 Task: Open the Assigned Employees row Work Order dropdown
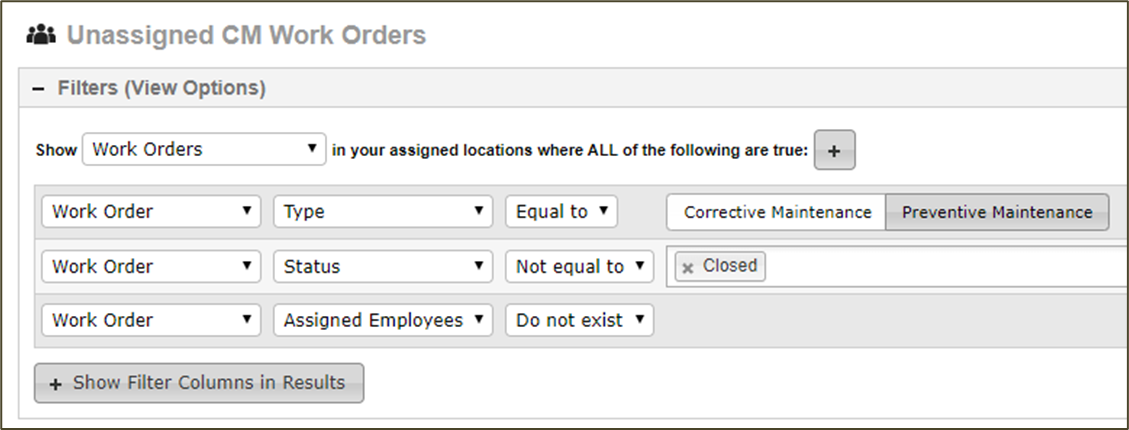(x=151, y=321)
